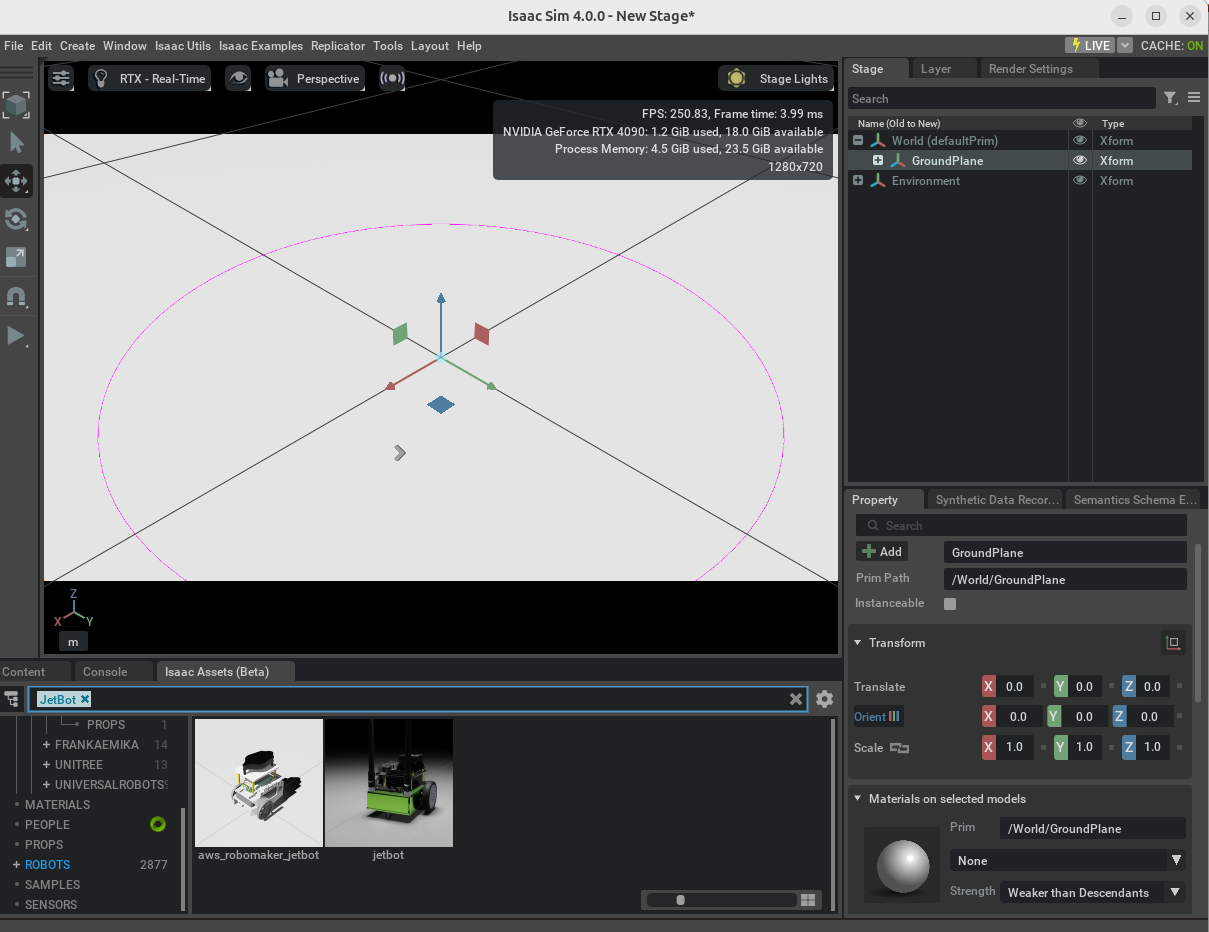The image size is (1209, 932).
Task: Click the Prim Path field
Action: click(x=1065, y=580)
